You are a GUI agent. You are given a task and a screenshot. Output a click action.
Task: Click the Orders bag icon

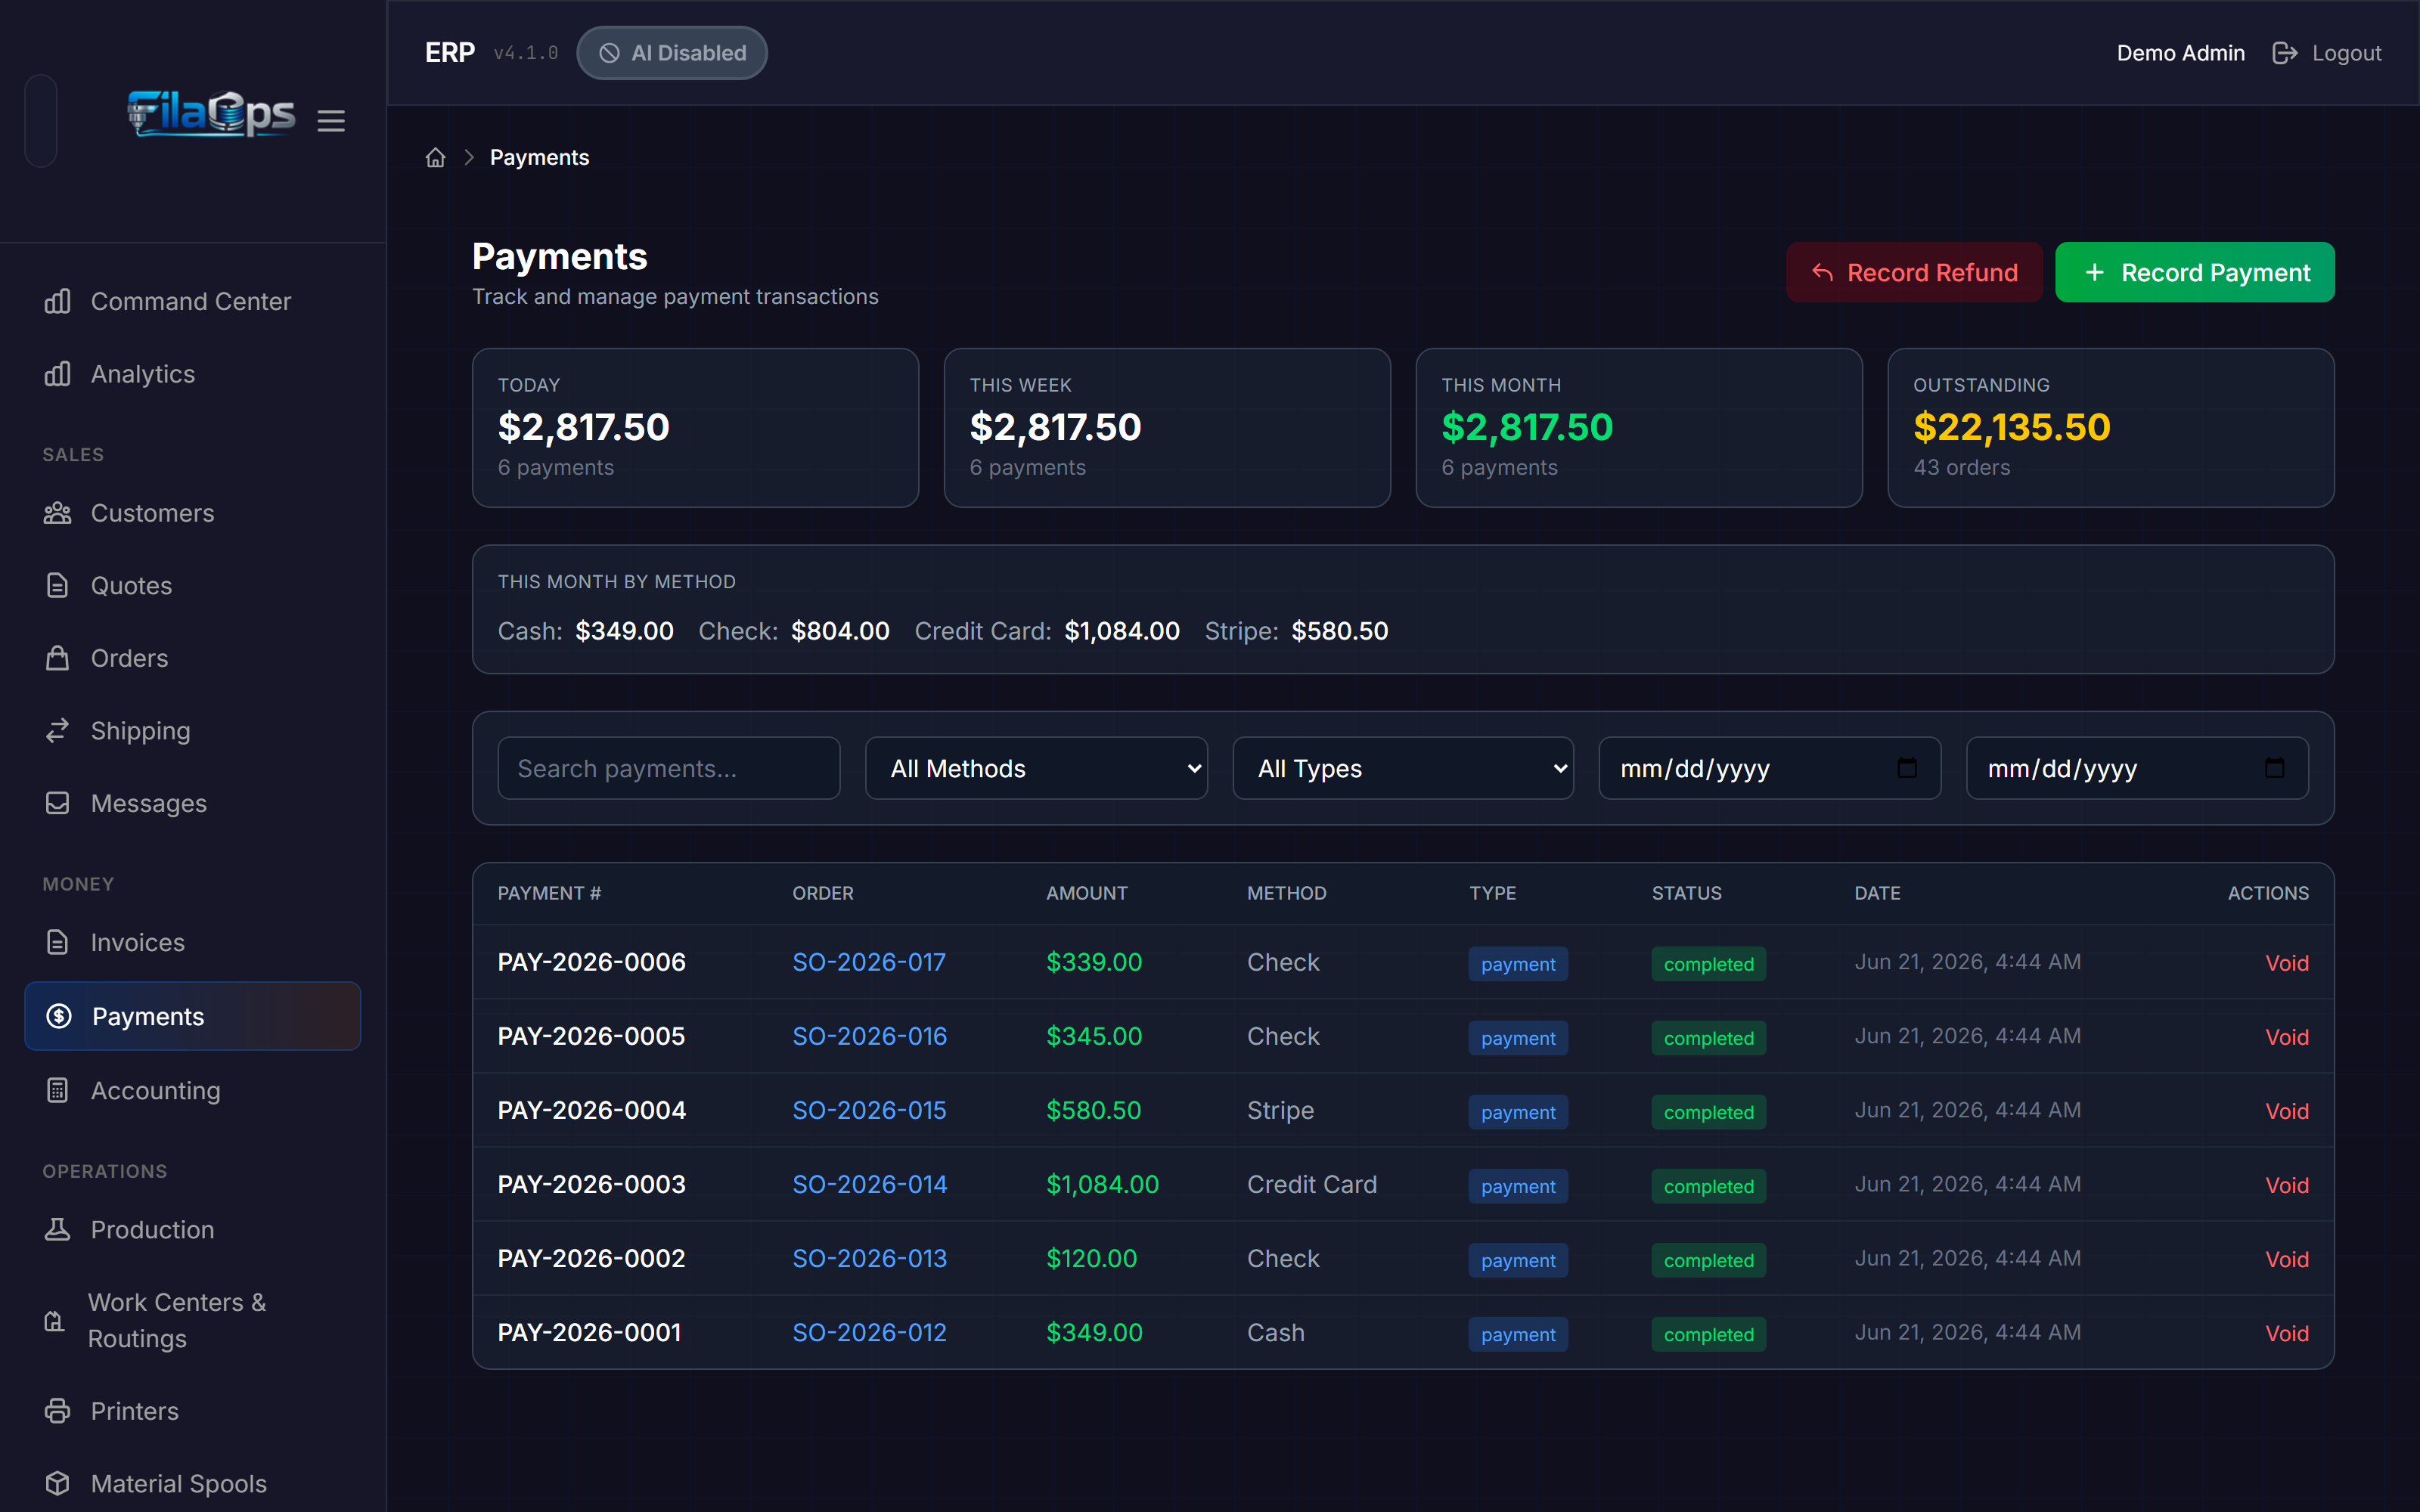click(x=58, y=658)
